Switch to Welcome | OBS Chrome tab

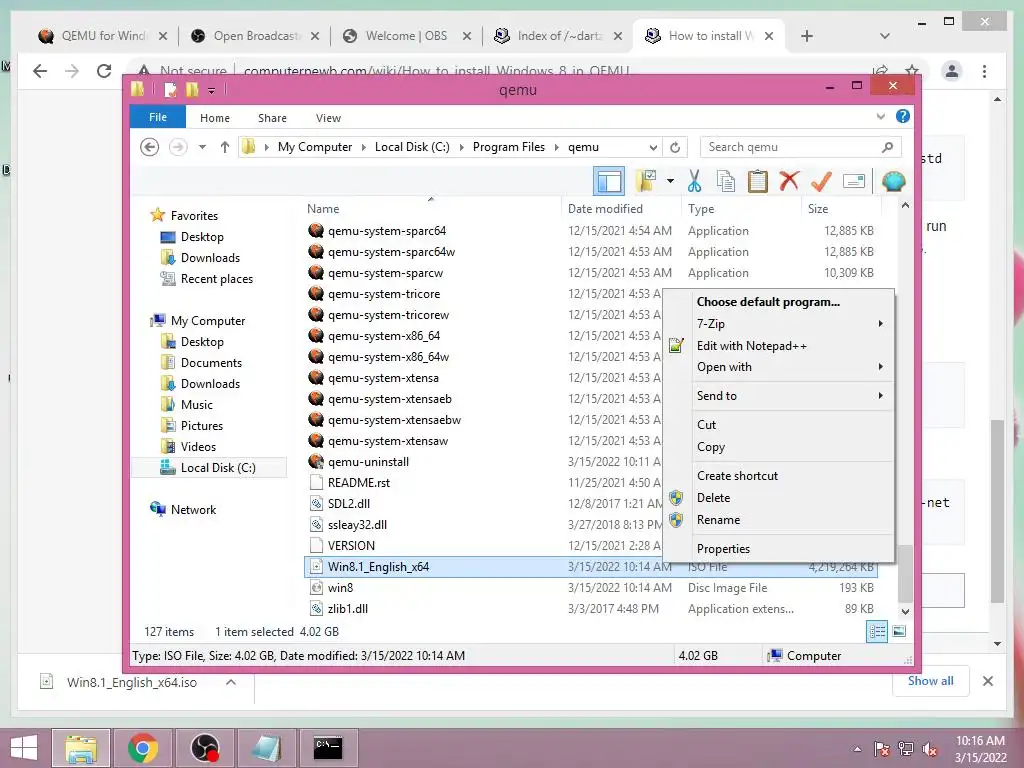click(407, 36)
